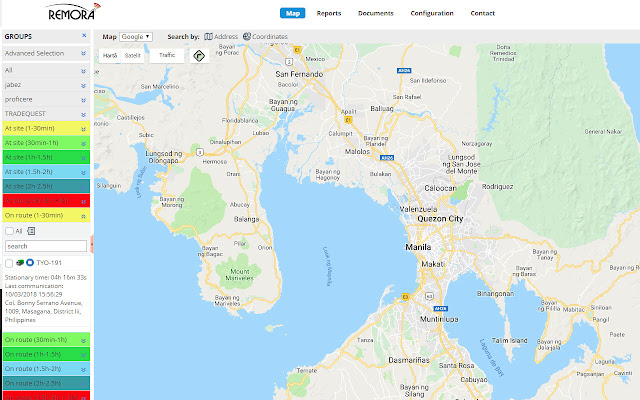Click the General Nakar label on the map

click(x=603, y=131)
